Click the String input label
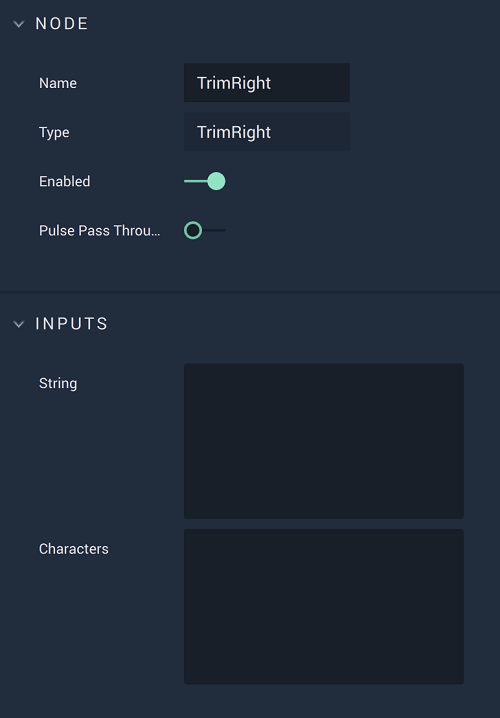The width and height of the screenshot is (500, 718). (x=58, y=383)
